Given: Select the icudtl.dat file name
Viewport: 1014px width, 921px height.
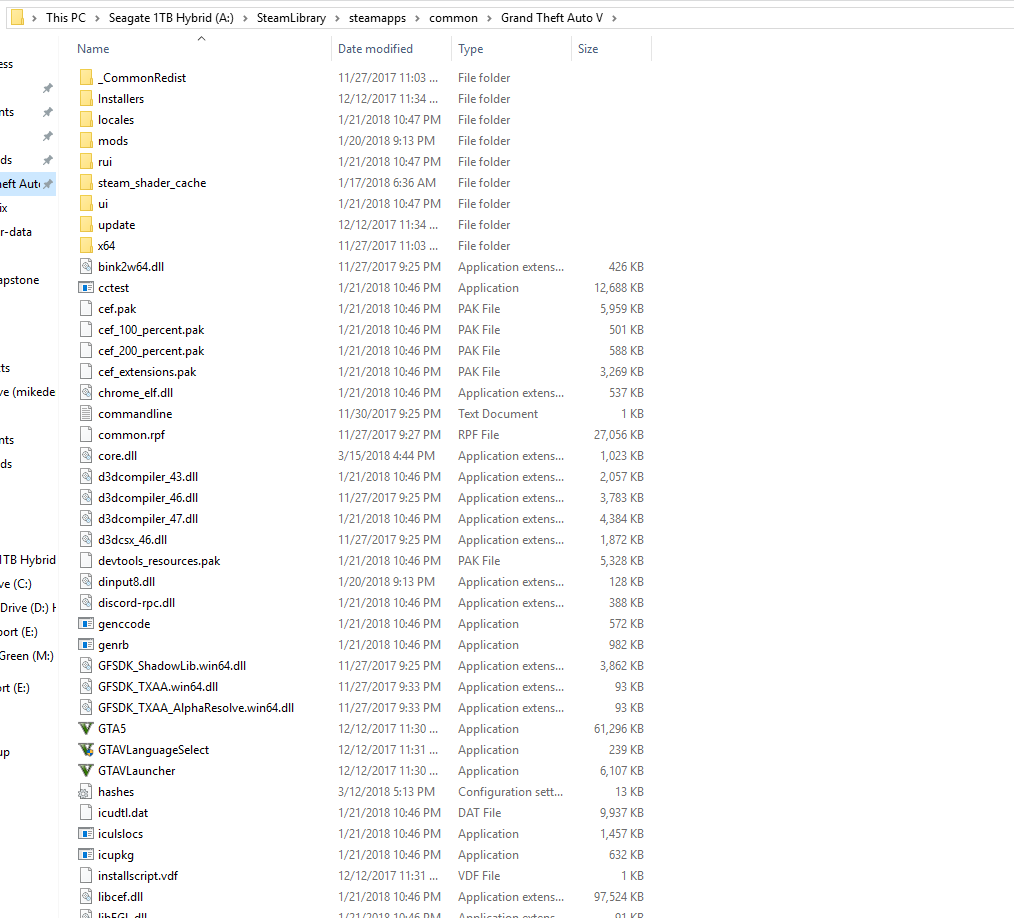Looking at the screenshot, I should tap(123, 812).
